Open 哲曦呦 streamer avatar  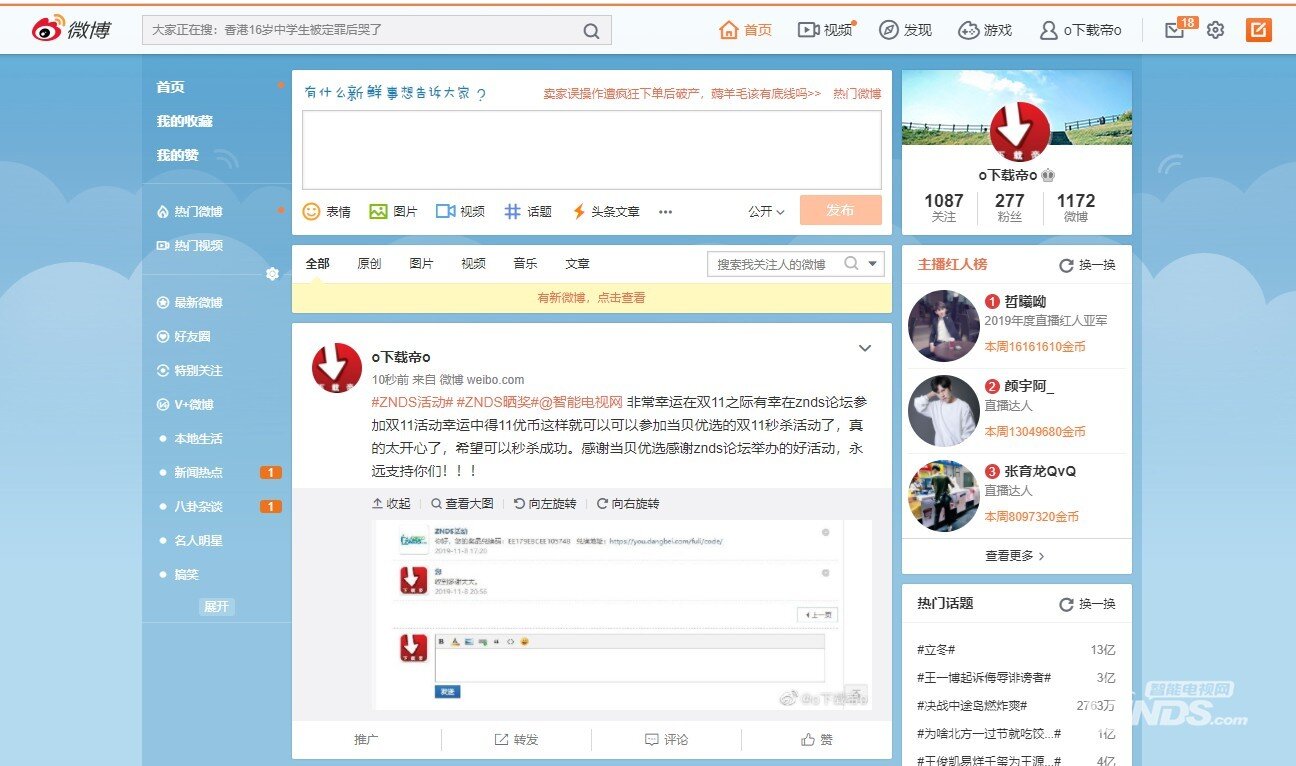point(944,326)
